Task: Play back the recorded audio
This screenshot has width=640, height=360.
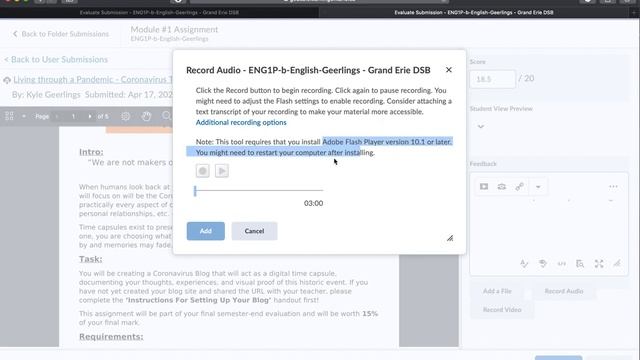Action: point(222,171)
